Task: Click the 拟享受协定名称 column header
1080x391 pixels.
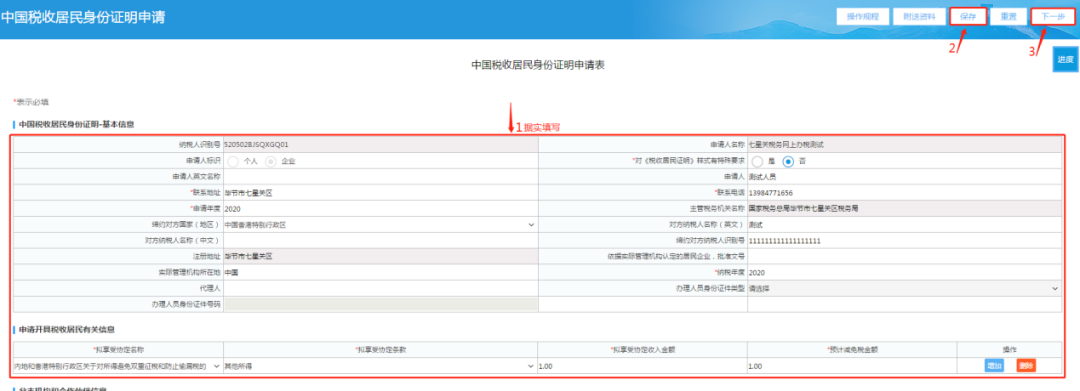Action: [x=118, y=350]
